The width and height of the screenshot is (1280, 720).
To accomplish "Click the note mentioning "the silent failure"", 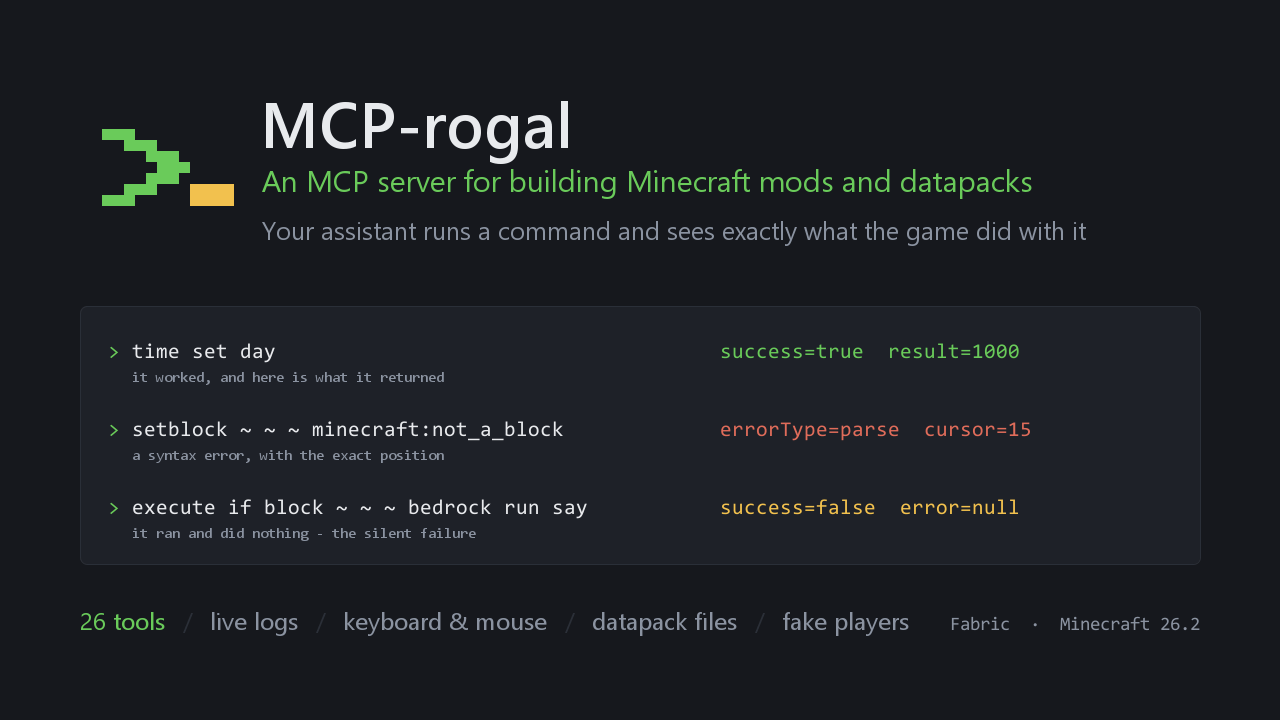I will (x=304, y=534).
